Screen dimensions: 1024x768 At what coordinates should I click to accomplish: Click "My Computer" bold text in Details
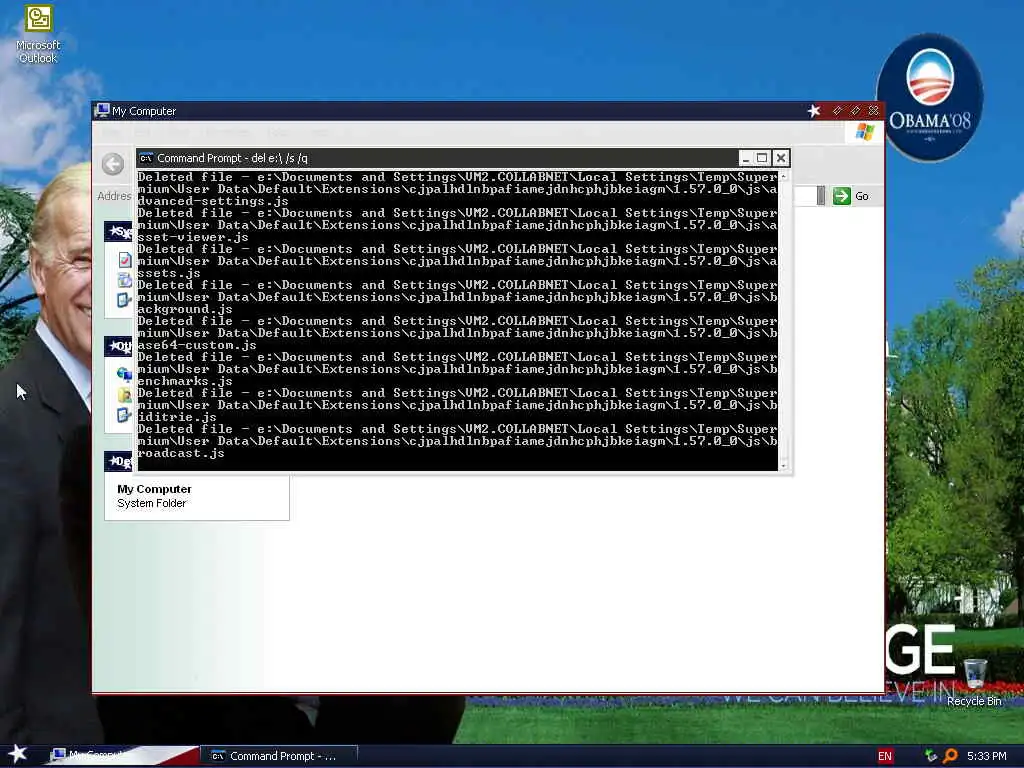[x=154, y=489]
